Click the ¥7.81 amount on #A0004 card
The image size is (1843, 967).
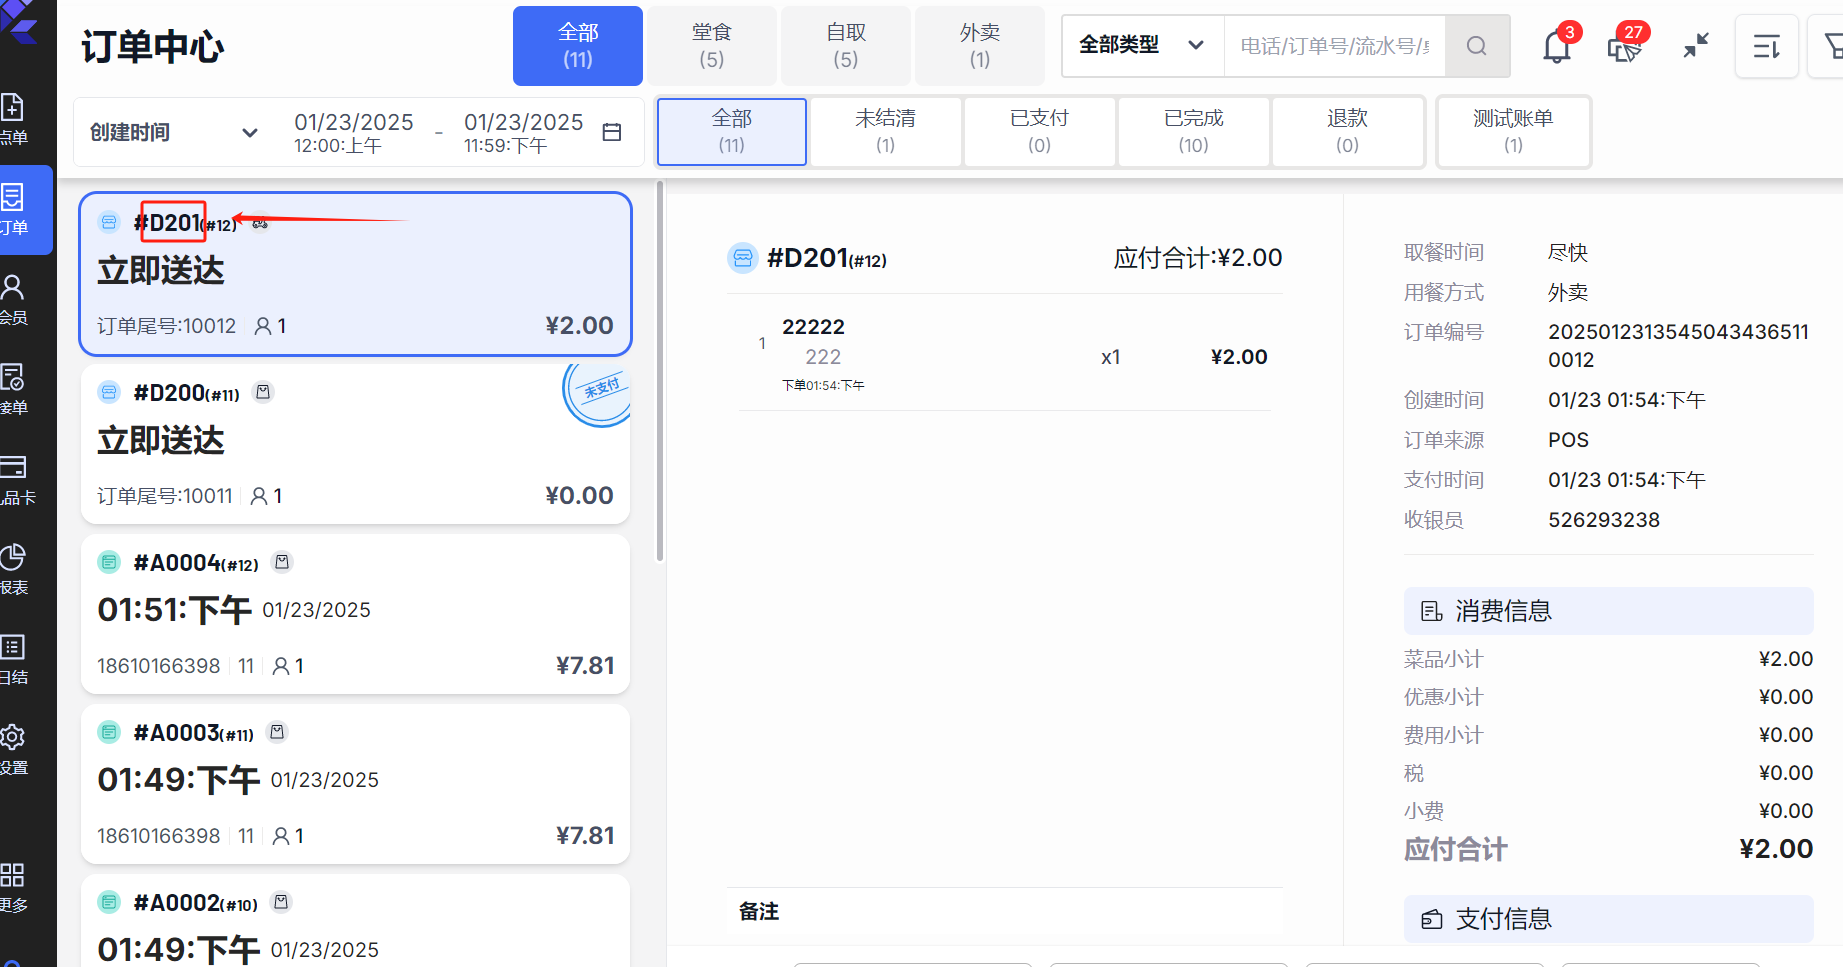pos(585,666)
